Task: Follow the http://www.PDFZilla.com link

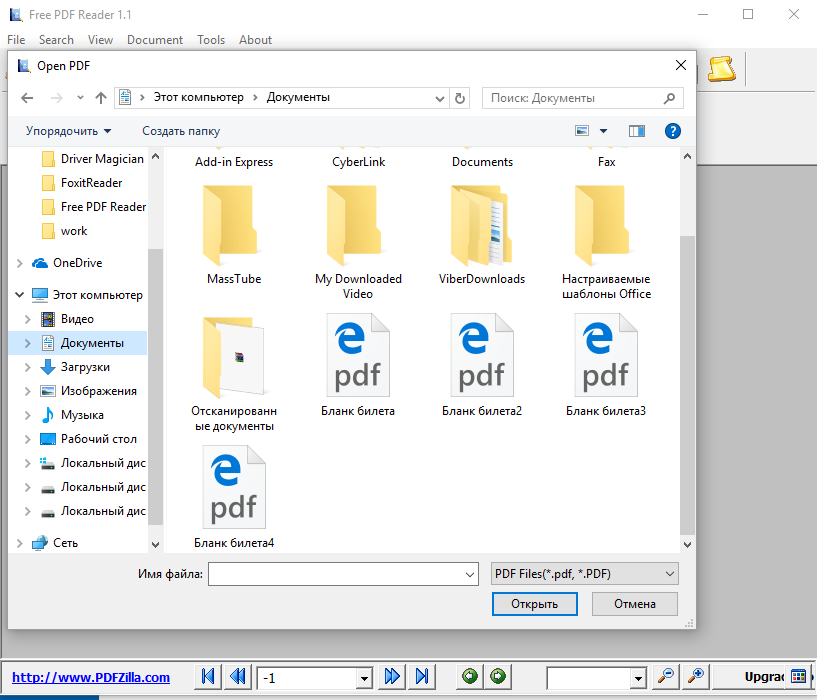Action: pyautogui.click(x=91, y=677)
